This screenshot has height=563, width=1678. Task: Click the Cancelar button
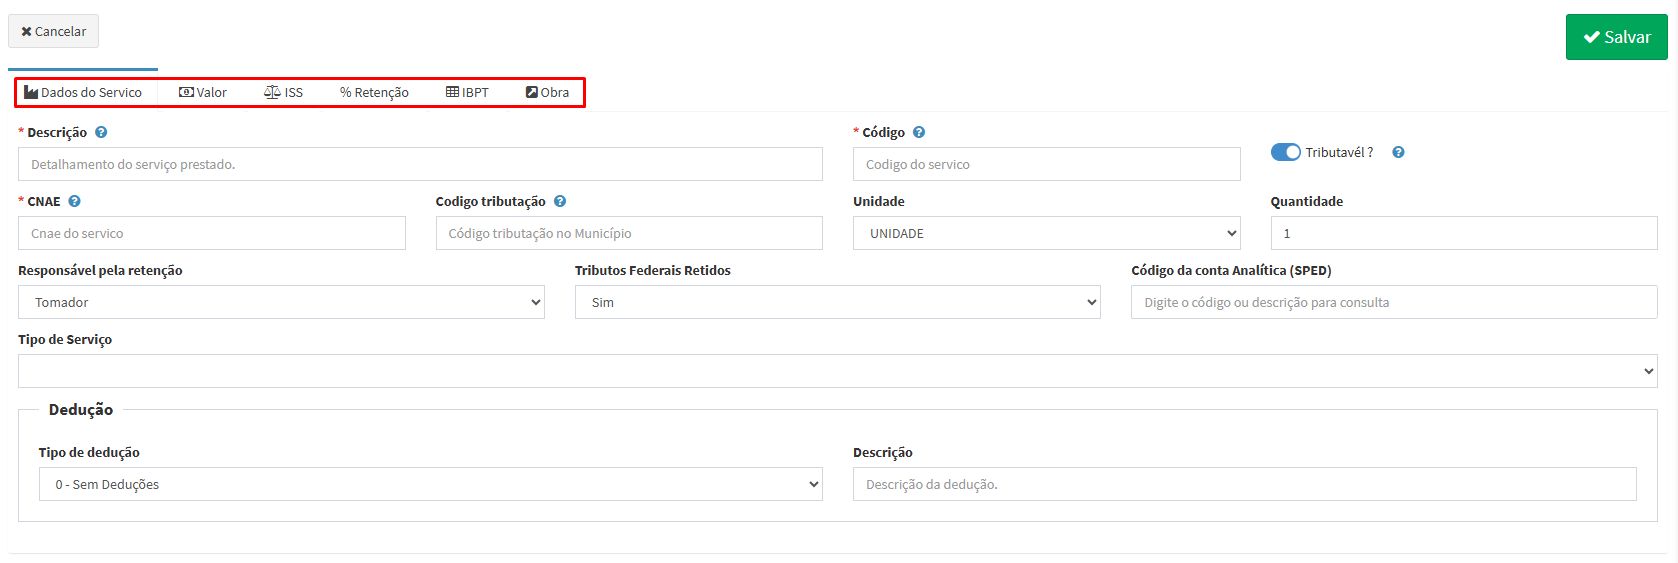(x=54, y=31)
